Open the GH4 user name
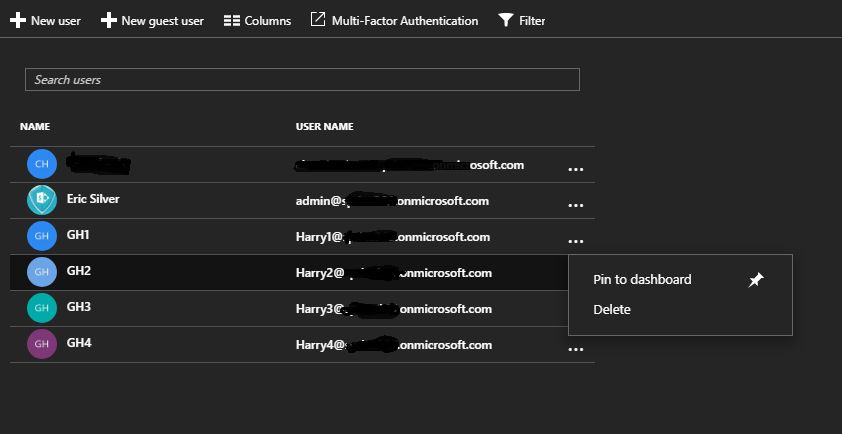The width and height of the screenshot is (842, 434). 78,343
